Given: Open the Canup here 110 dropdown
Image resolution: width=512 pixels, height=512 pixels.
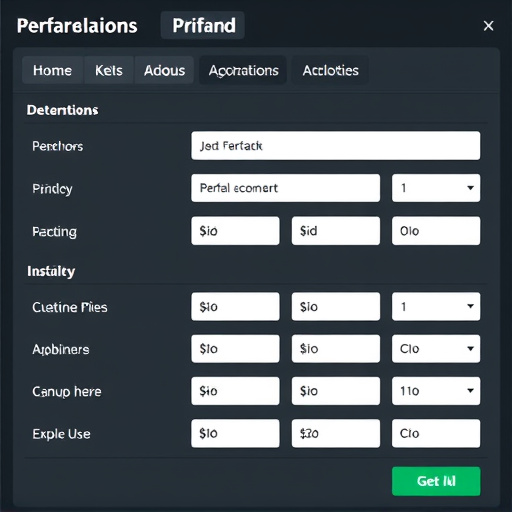Looking at the screenshot, I should coord(436,391).
